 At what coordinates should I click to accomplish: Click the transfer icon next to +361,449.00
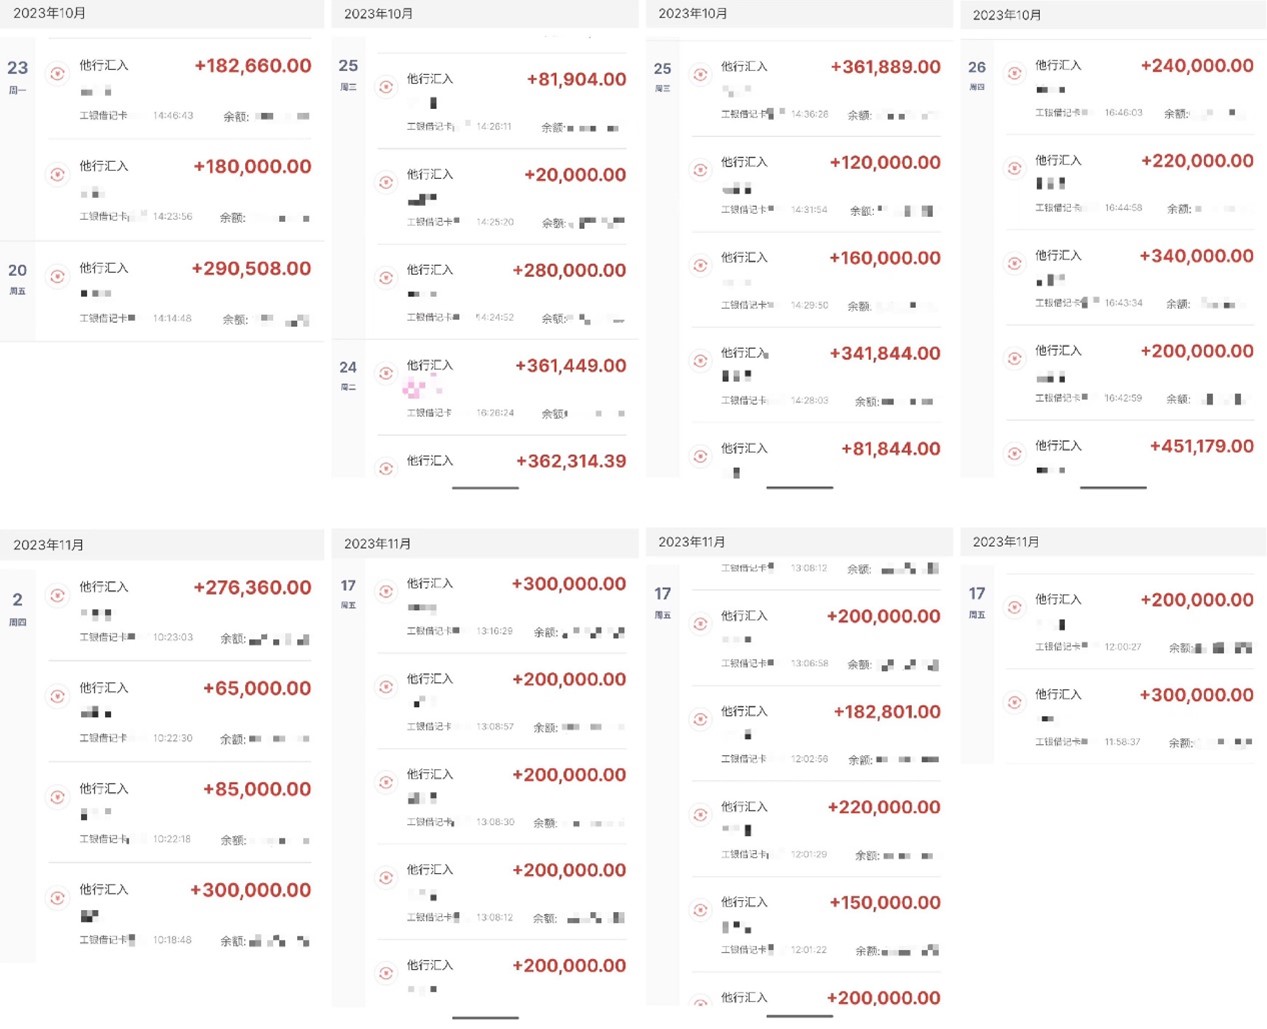pyautogui.click(x=386, y=373)
